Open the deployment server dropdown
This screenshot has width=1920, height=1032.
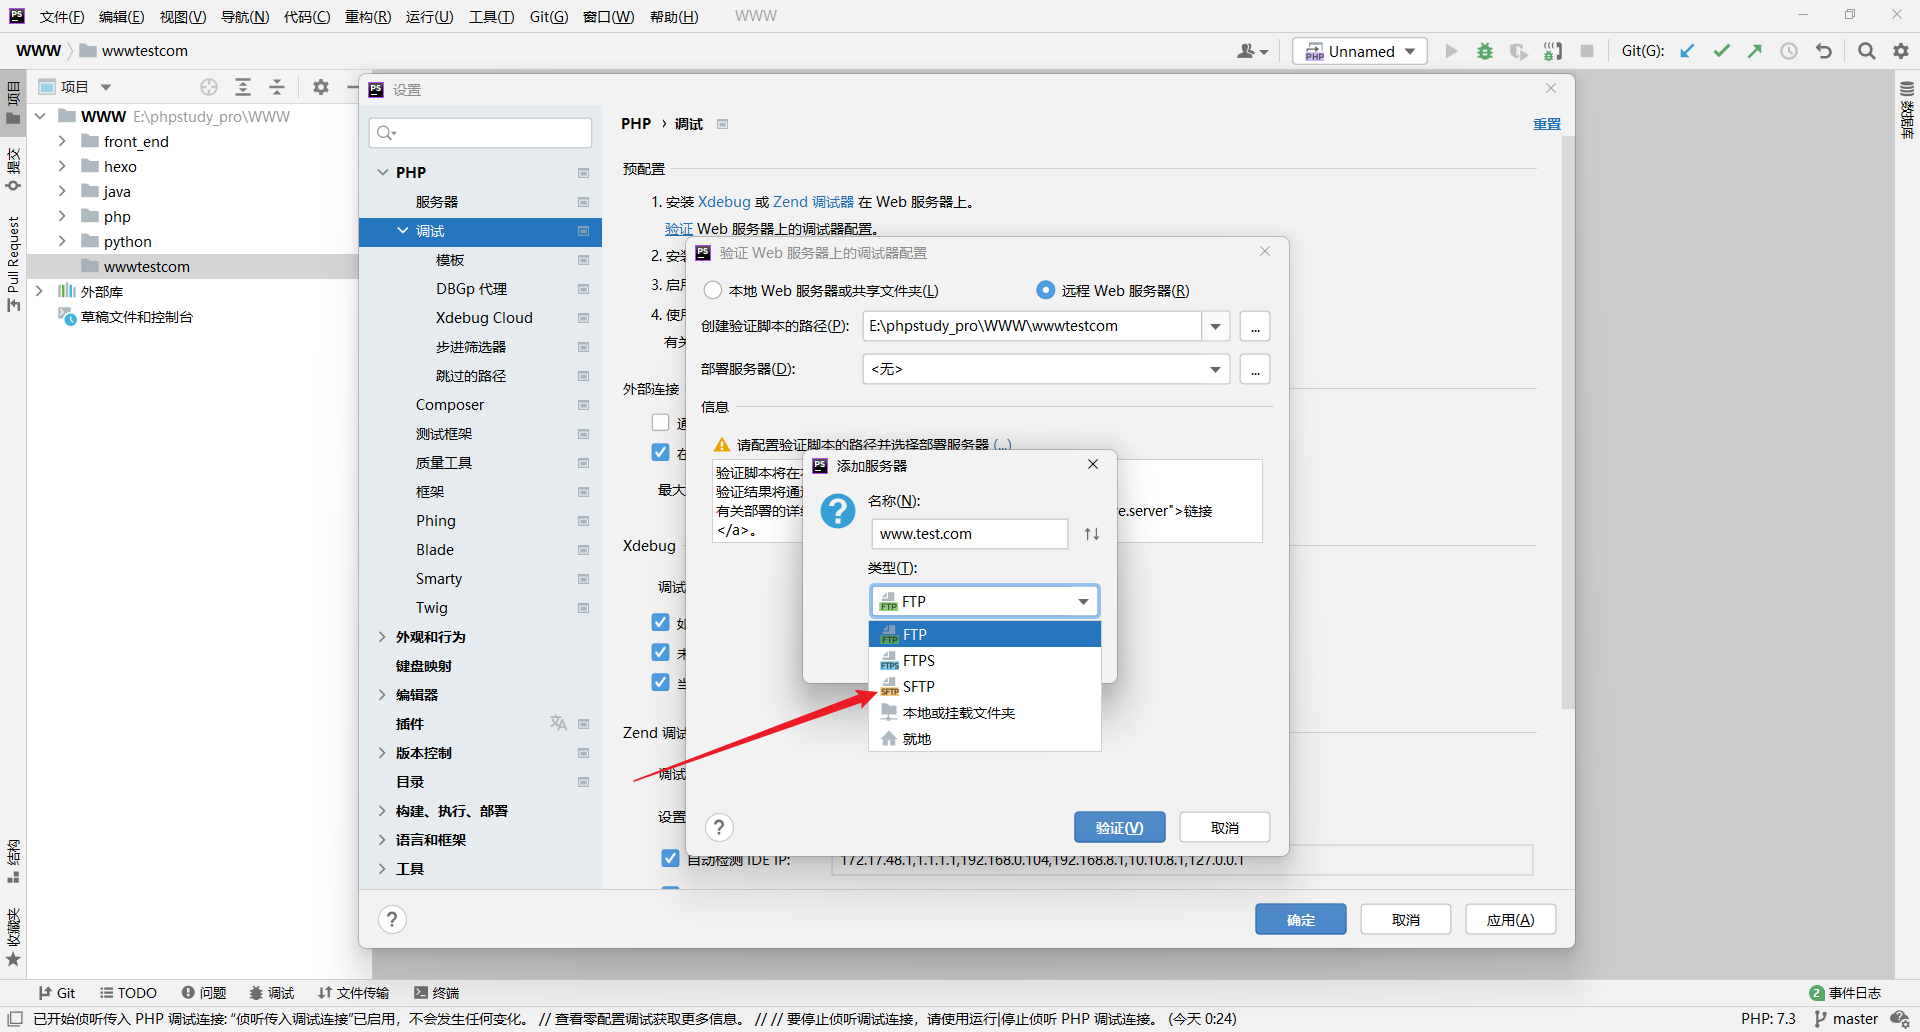coord(1046,369)
